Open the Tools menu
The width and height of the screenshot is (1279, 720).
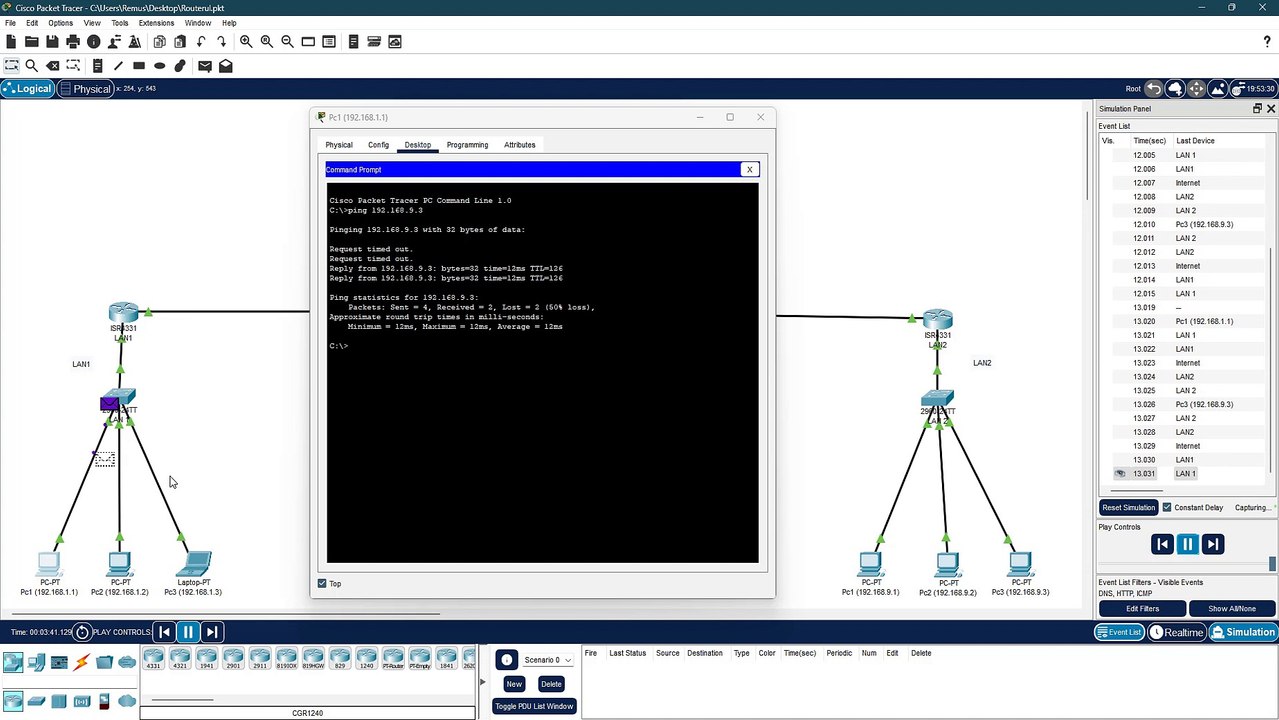(x=120, y=23)
